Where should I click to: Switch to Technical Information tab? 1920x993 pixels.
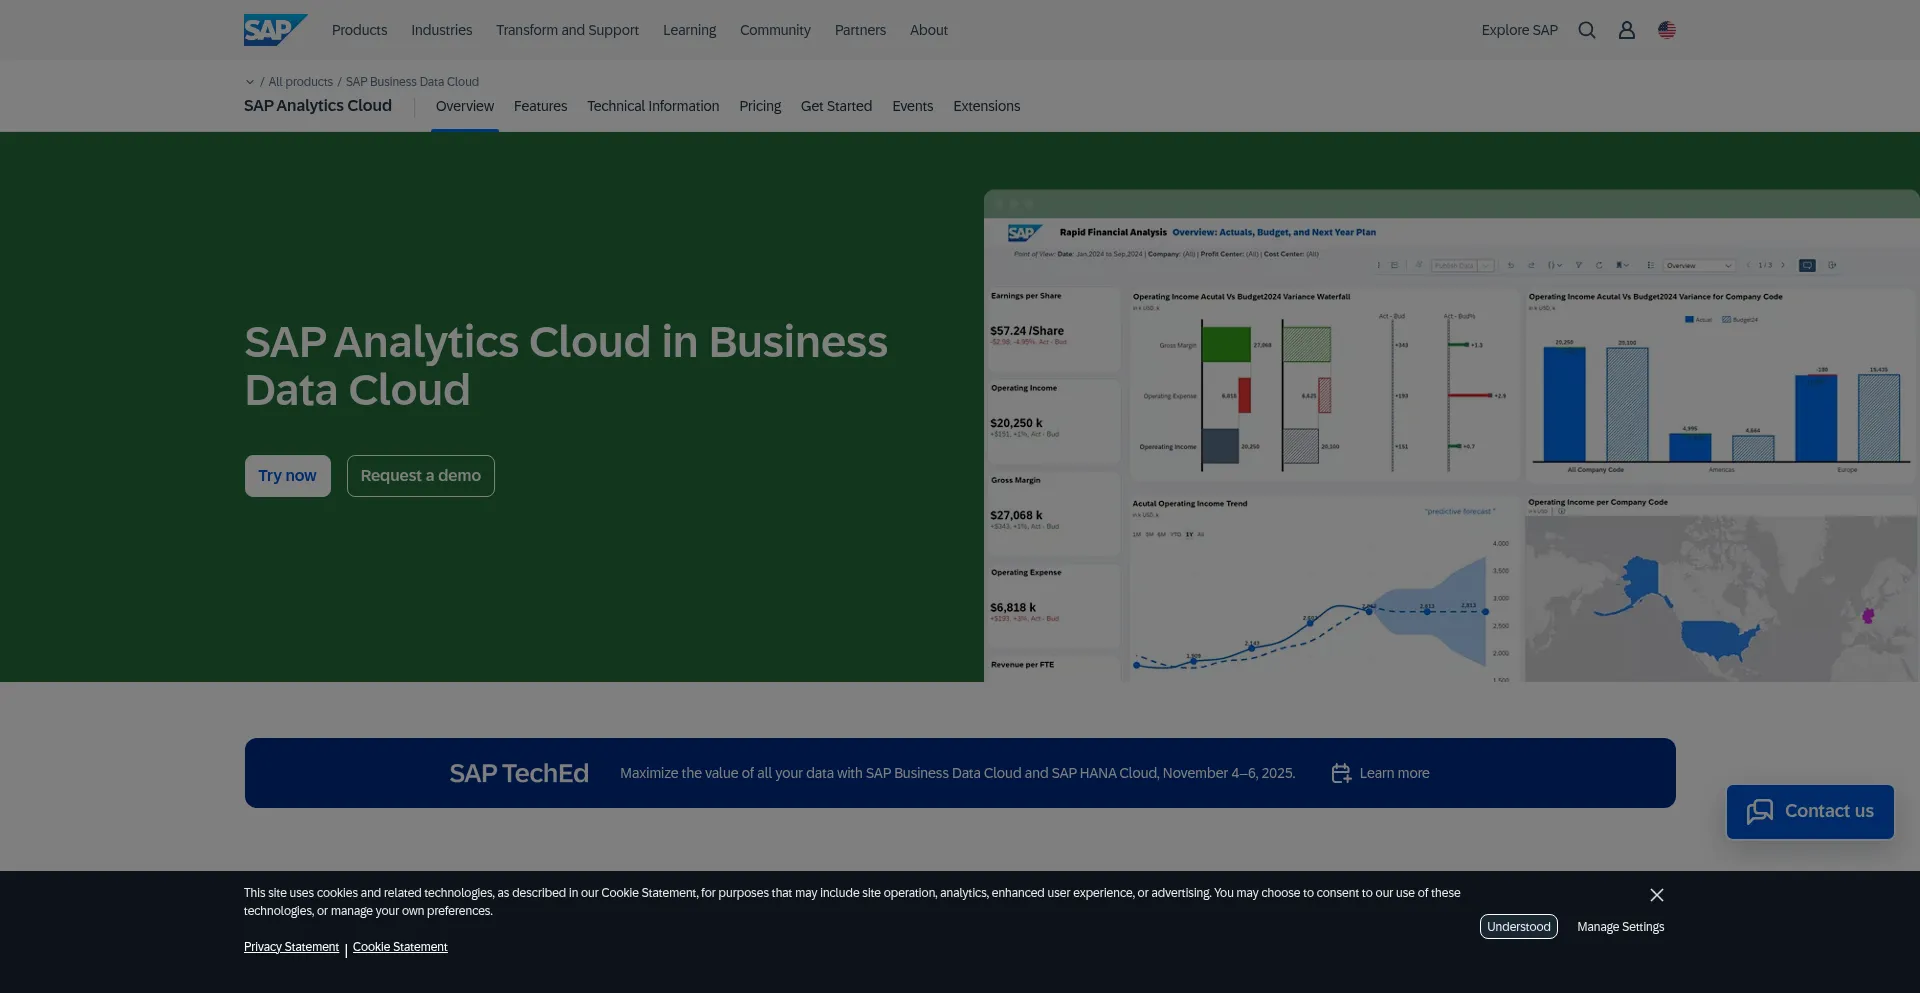[x=653, y=106]
